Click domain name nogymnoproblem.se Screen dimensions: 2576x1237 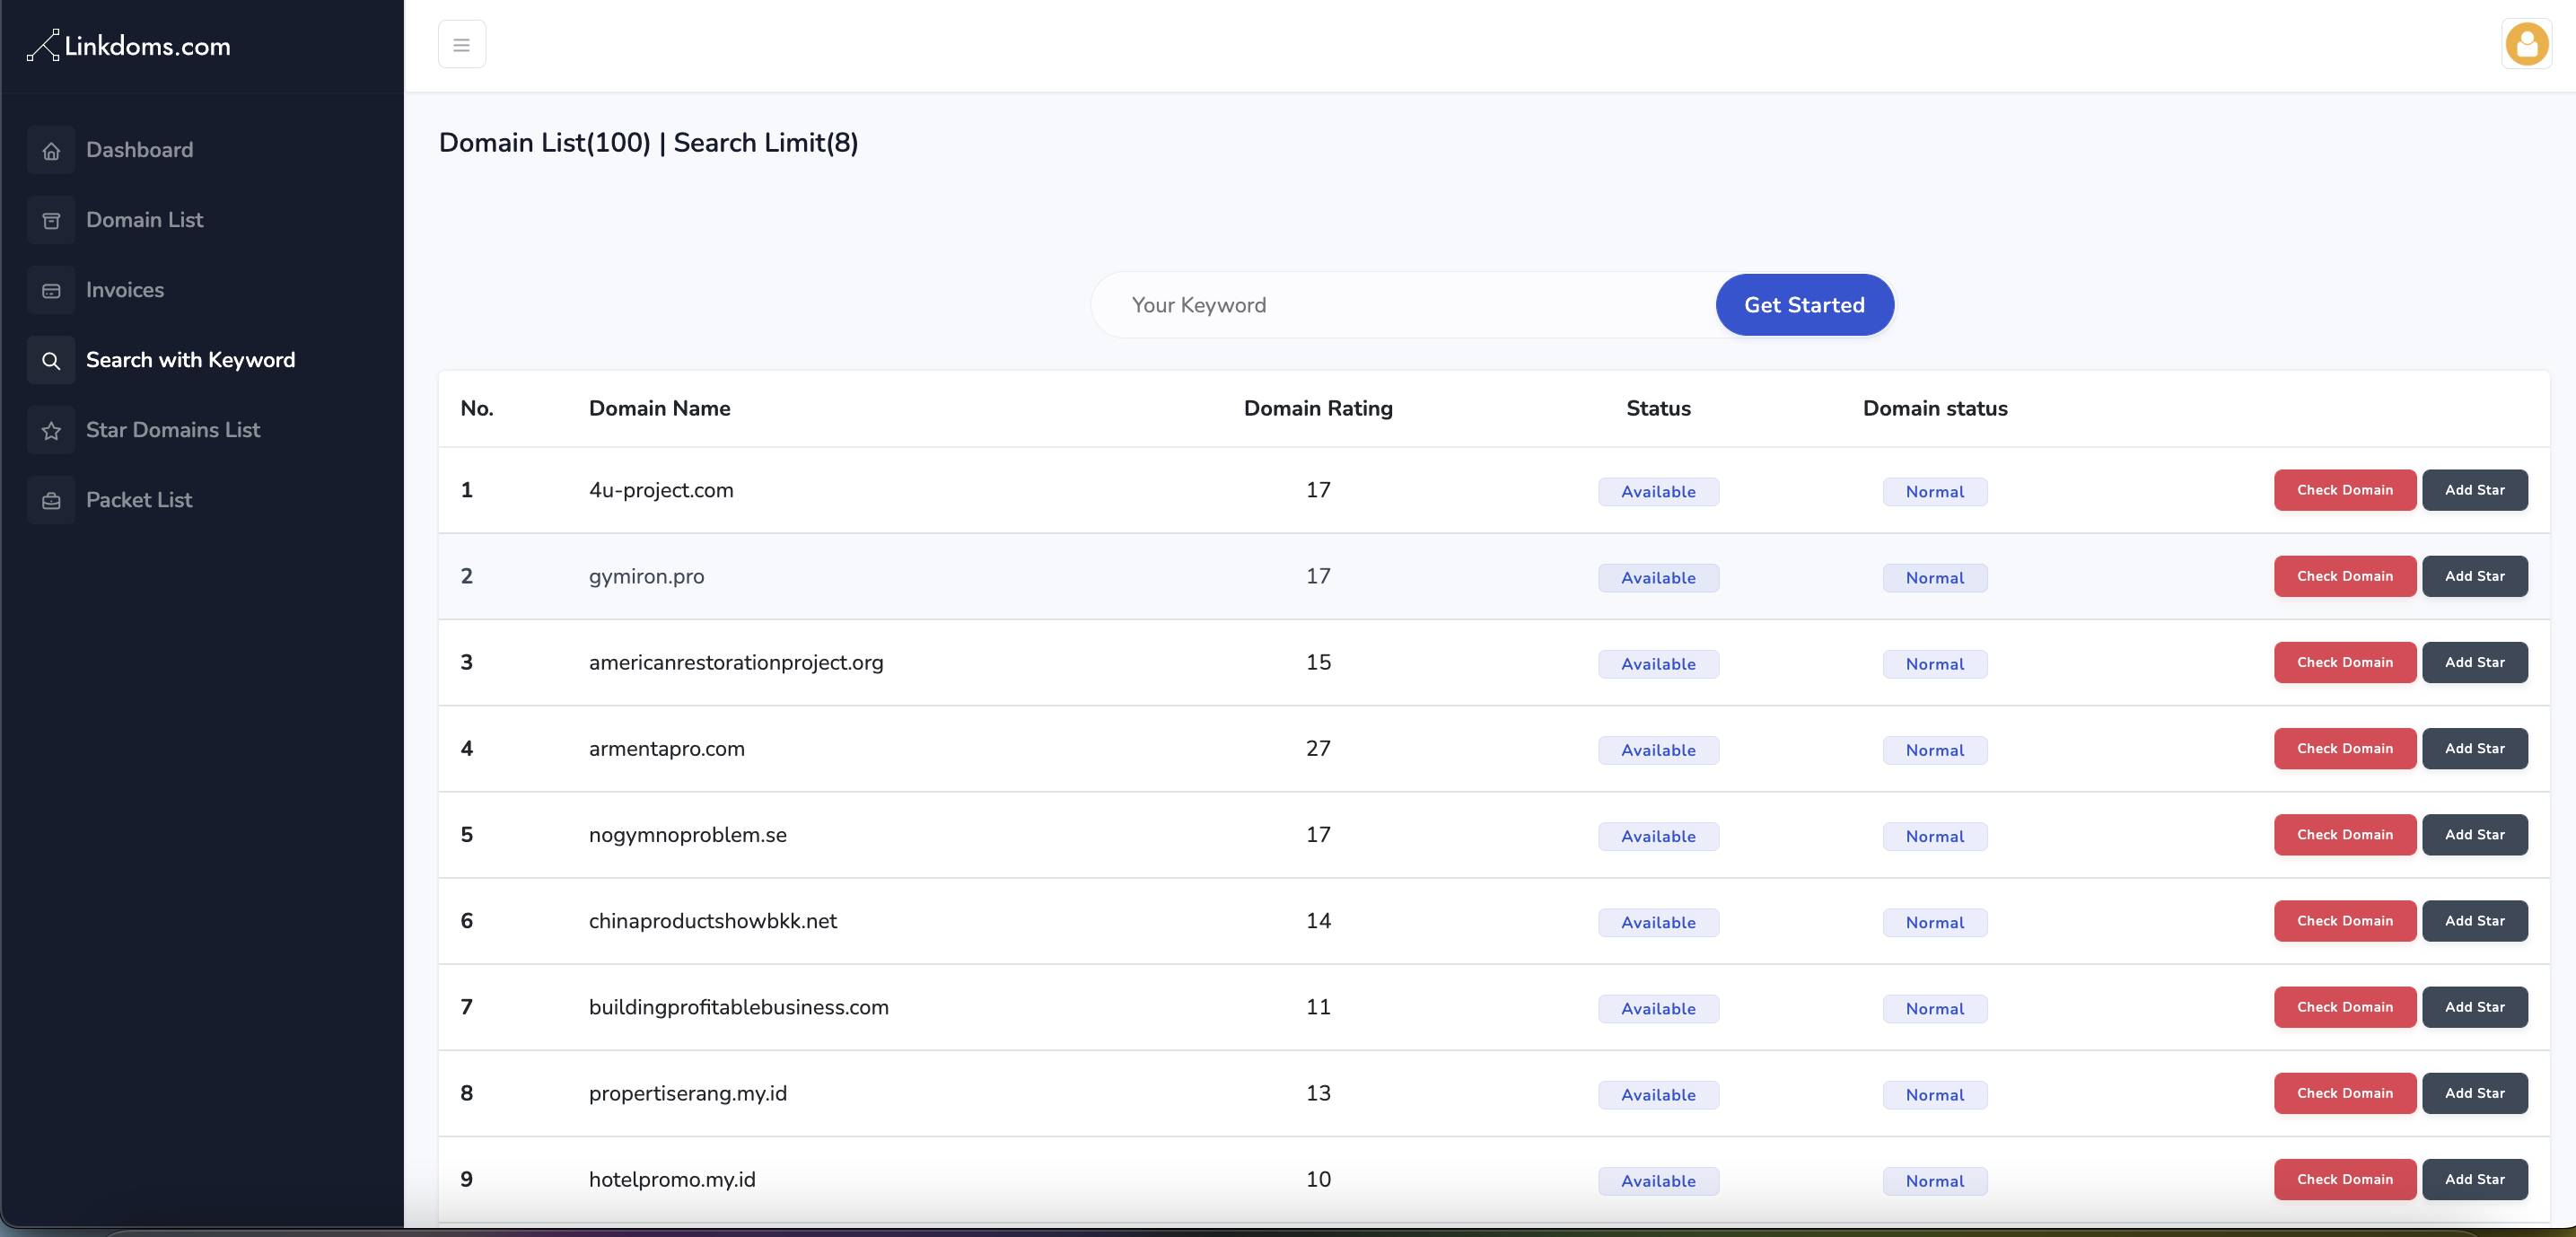(688, 835)
